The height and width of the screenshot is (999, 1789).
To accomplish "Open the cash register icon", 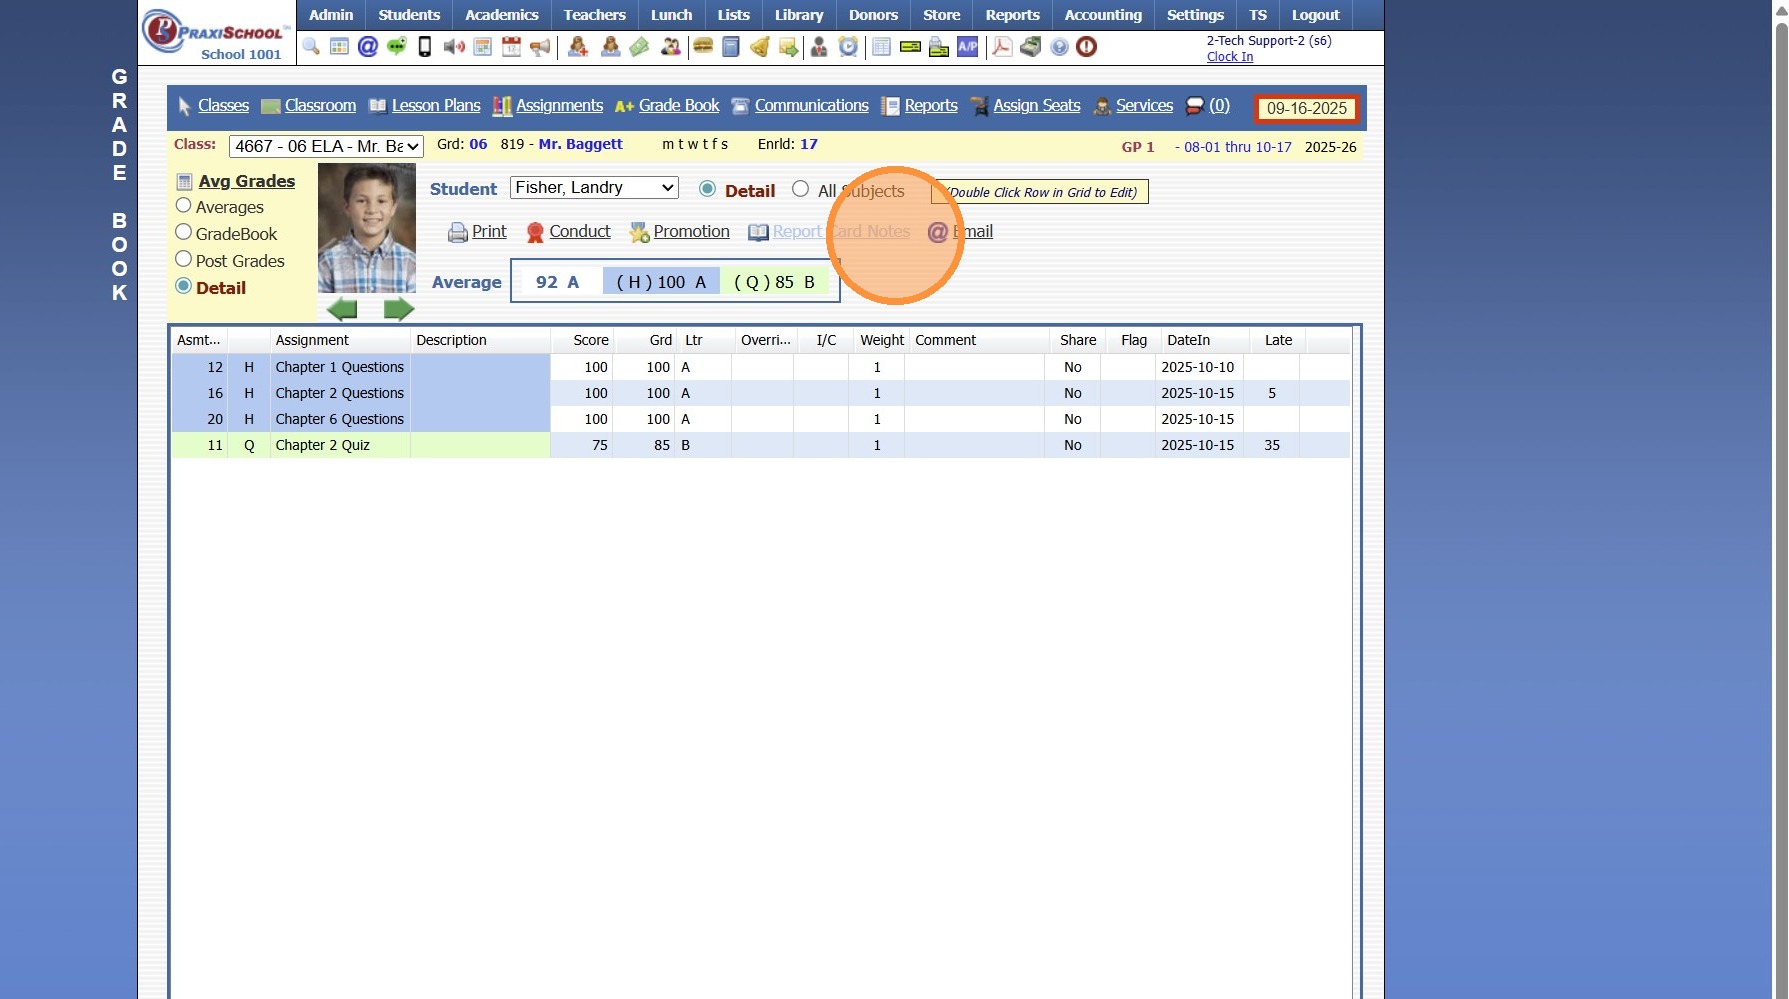I will pyautogui.click(x=1031, y=47).
